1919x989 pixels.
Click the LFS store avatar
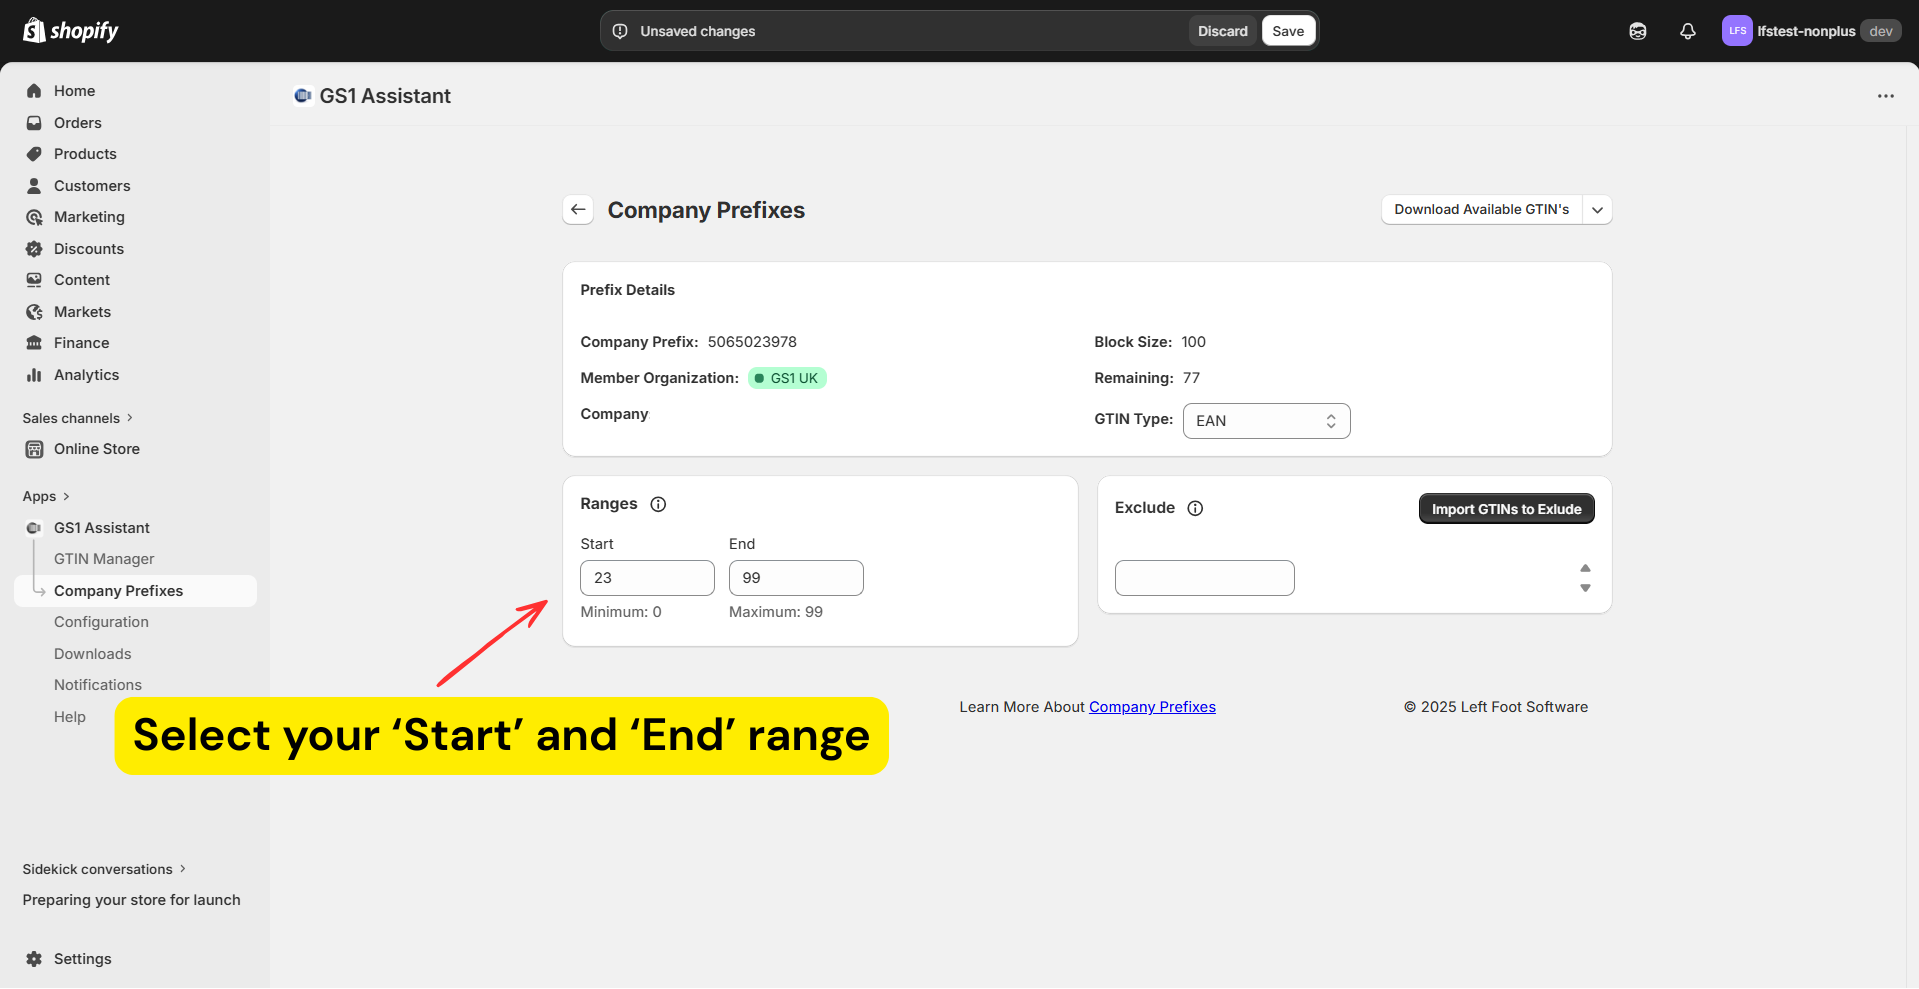(1738, 31)
